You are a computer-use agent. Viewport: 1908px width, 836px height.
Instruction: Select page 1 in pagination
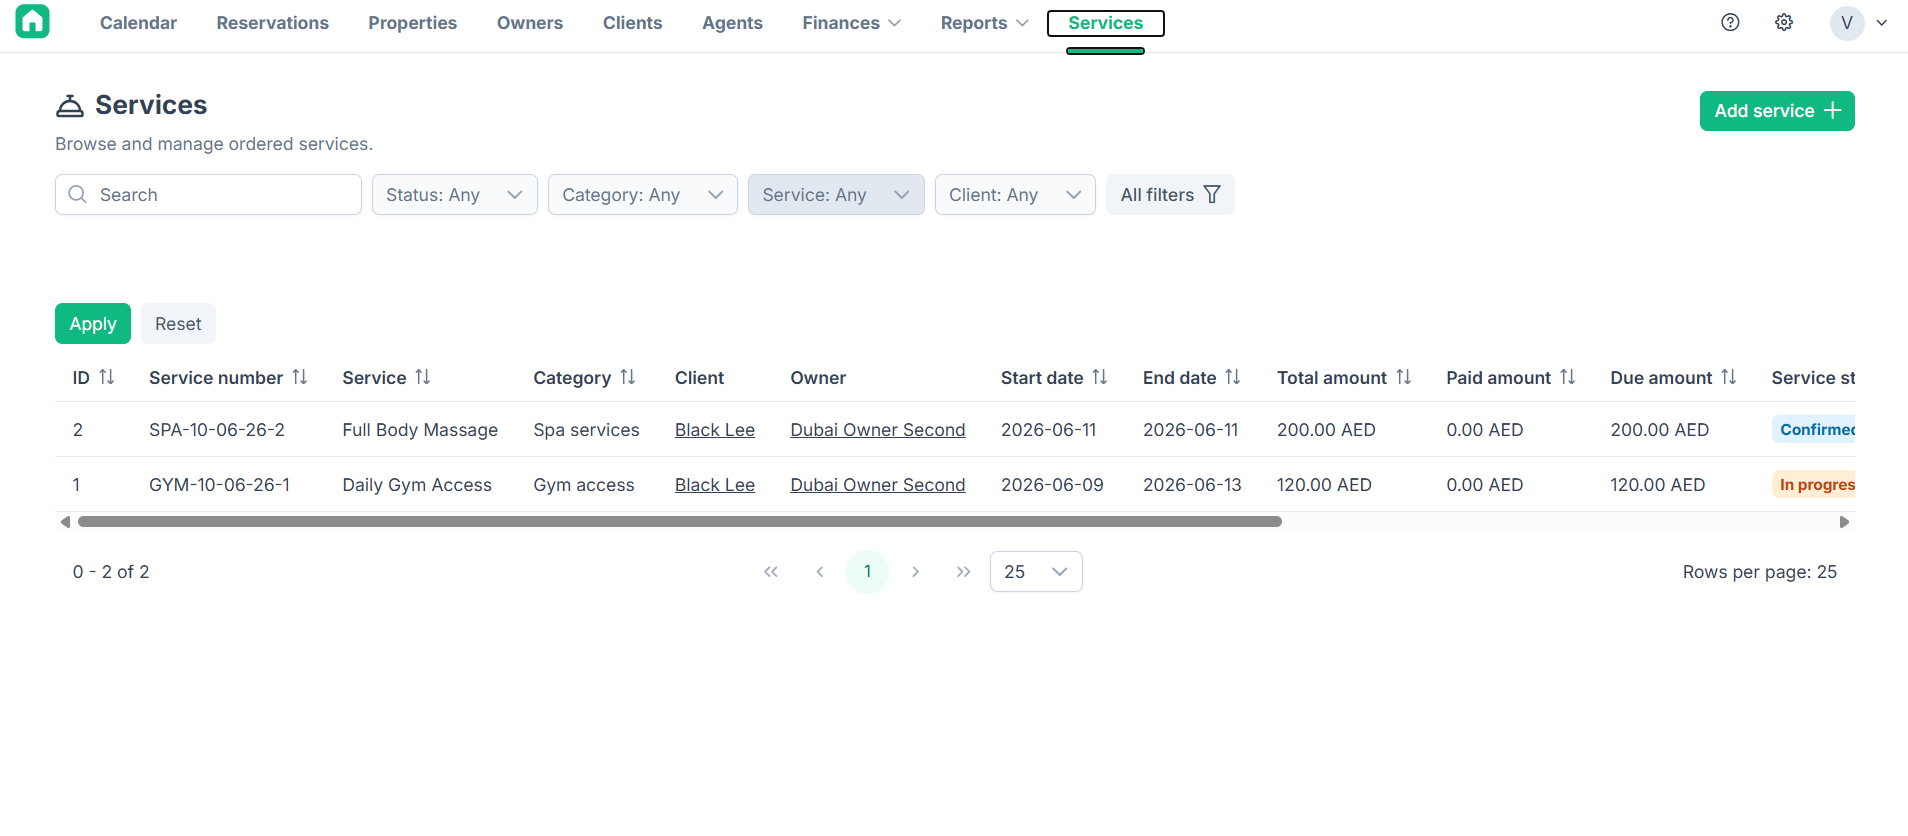tap(867, 572)
